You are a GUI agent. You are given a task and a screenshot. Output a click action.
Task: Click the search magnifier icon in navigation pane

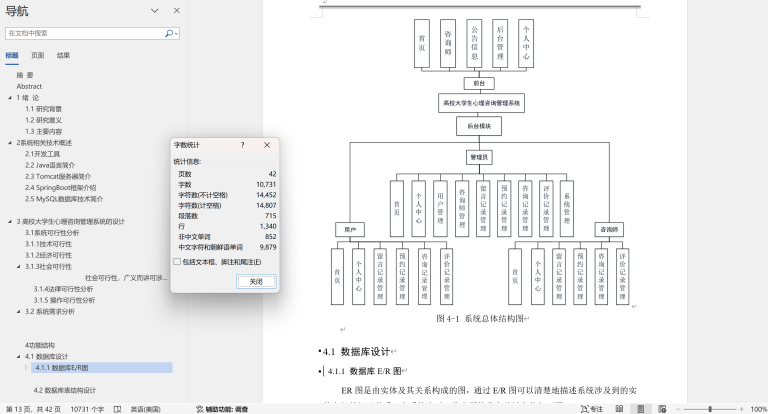click(166, 33)
